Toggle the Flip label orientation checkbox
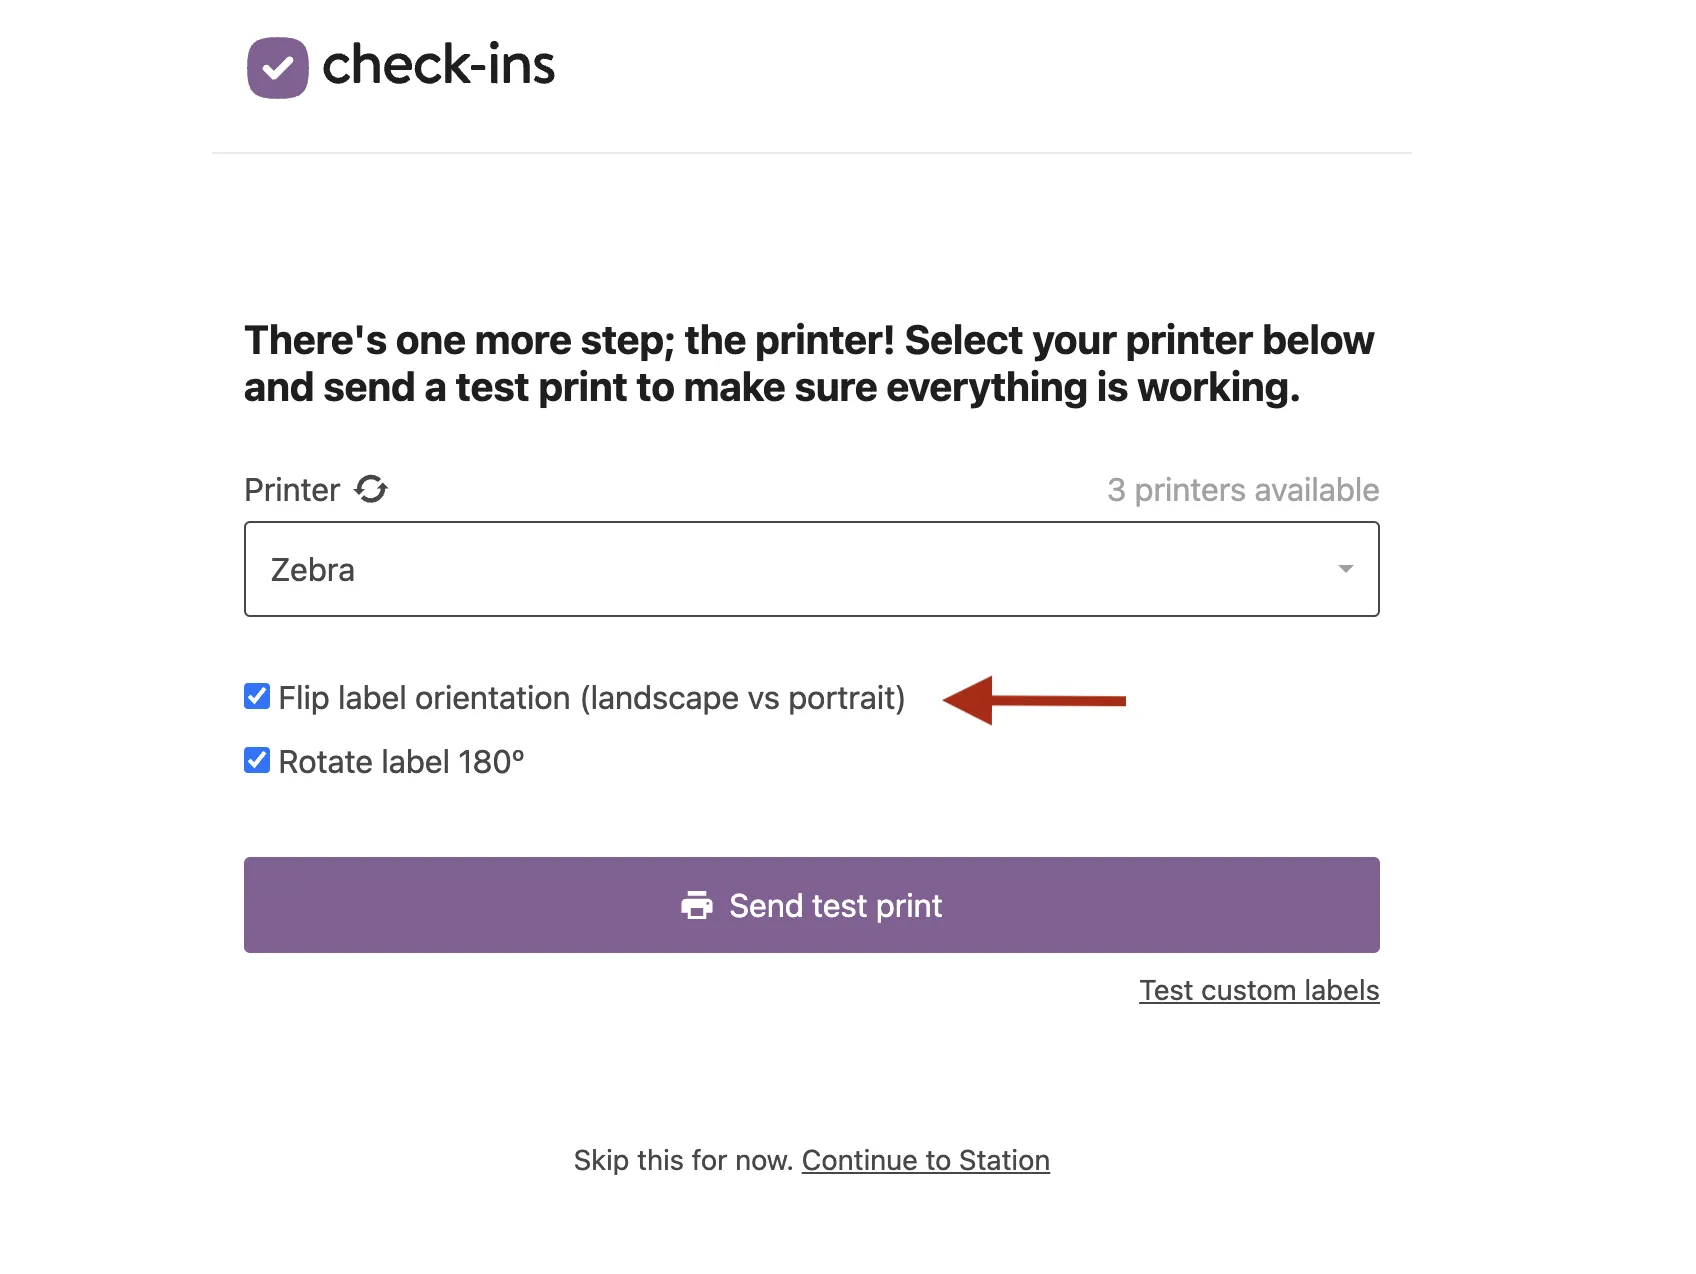 pyautogui.click(x=257, y=697)
